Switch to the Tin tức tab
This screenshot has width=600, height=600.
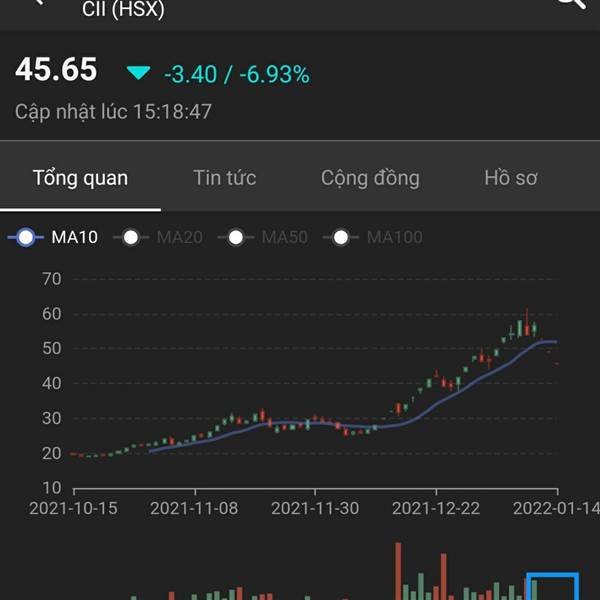[x=225, y=178]
